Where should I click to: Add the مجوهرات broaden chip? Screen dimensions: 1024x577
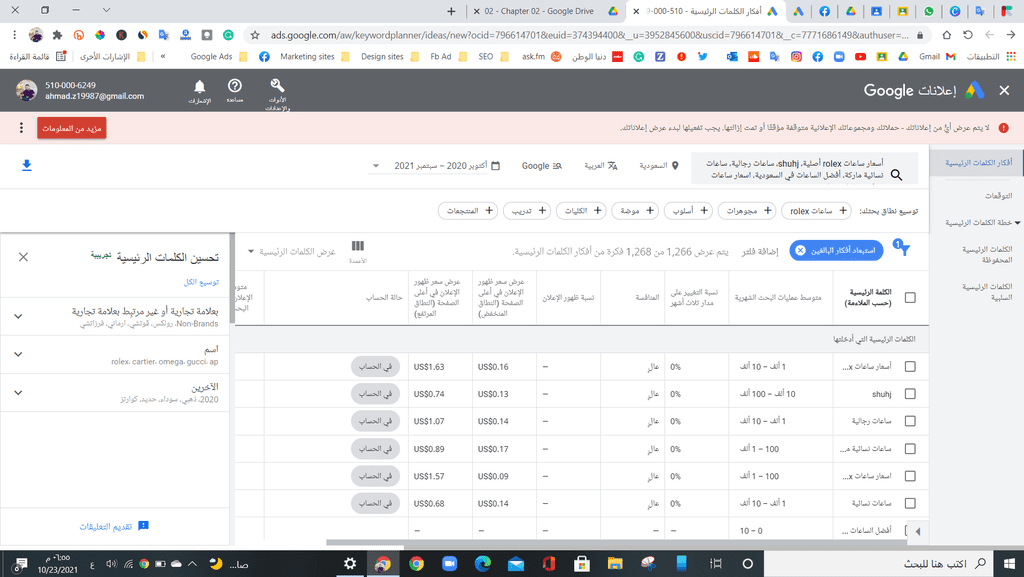click(748, 211)
